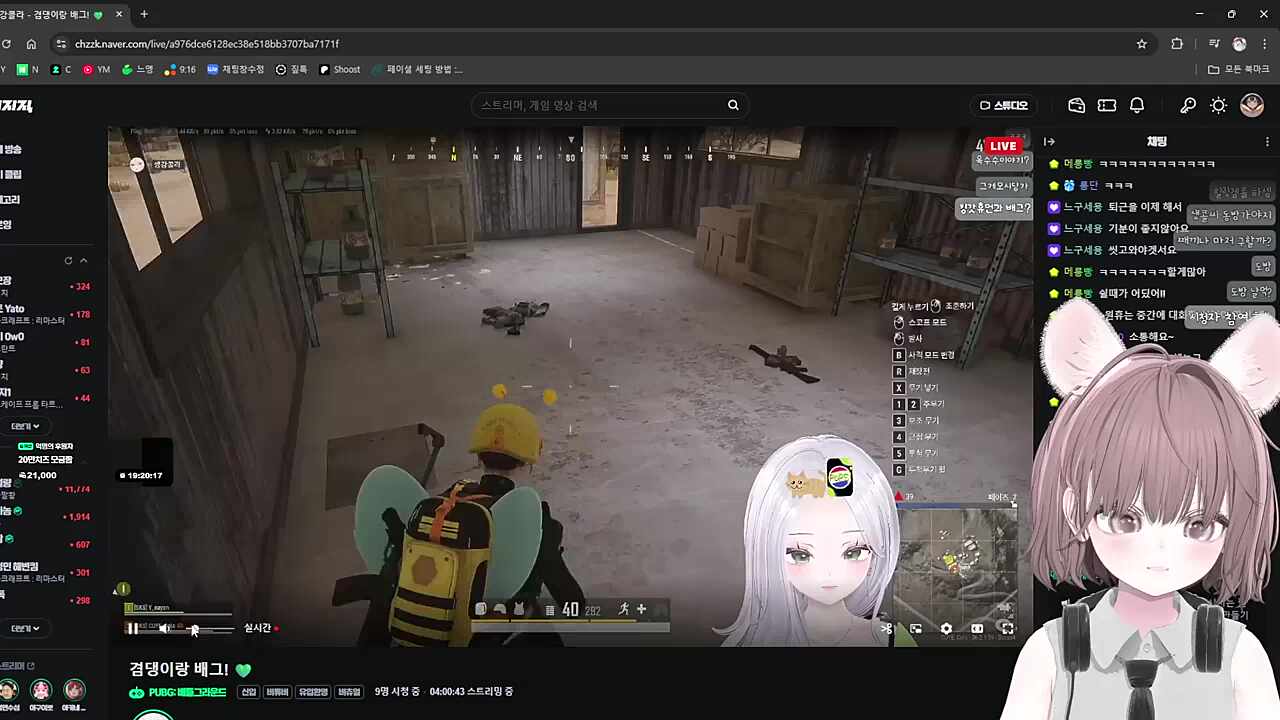Image resolution: width=1280 pixels, height=720 pixels.
Task: Open the partner streamer external link icon
Action: click(x=31, y=666)
